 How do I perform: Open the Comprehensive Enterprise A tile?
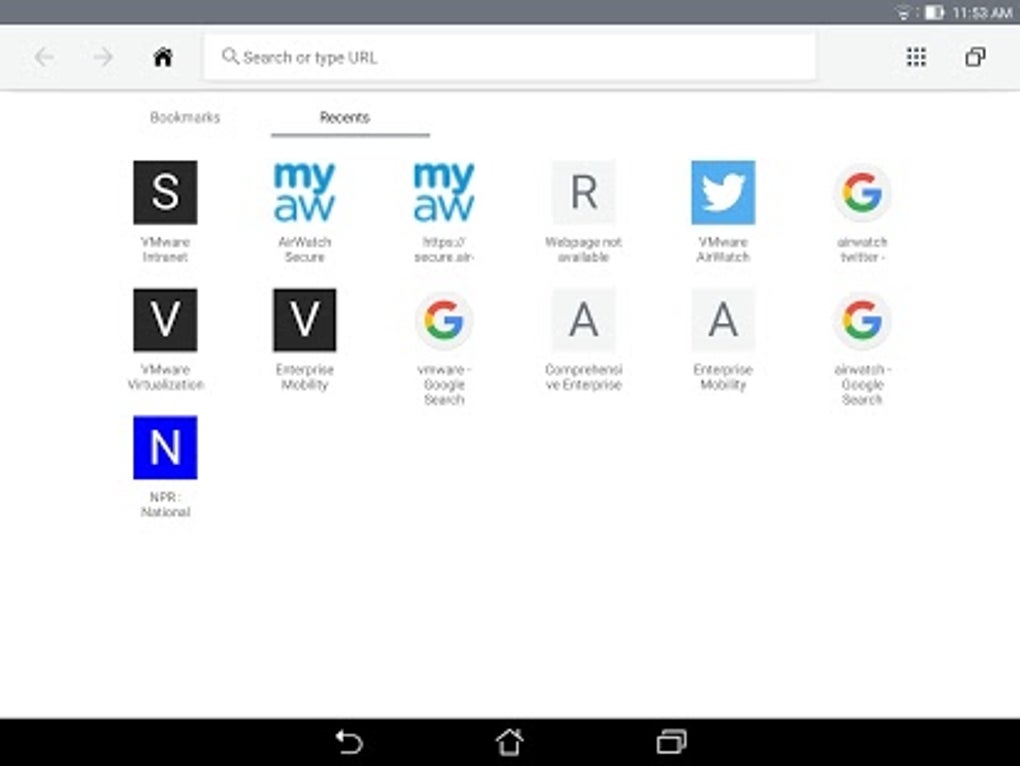tap(584, 320)
